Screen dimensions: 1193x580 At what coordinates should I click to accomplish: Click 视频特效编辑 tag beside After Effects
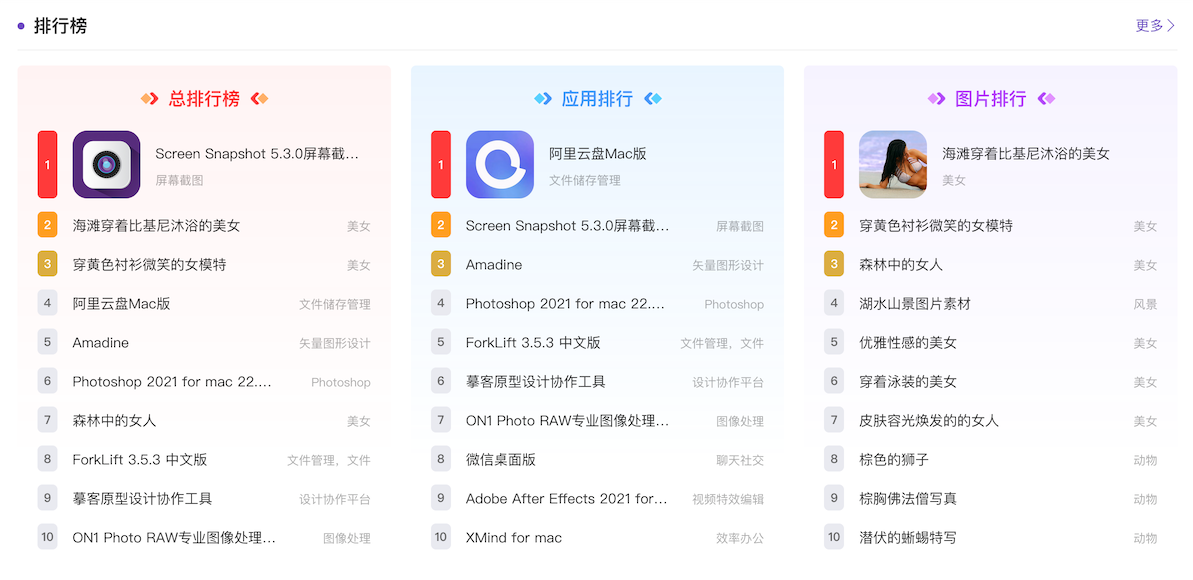pos(728,499)
